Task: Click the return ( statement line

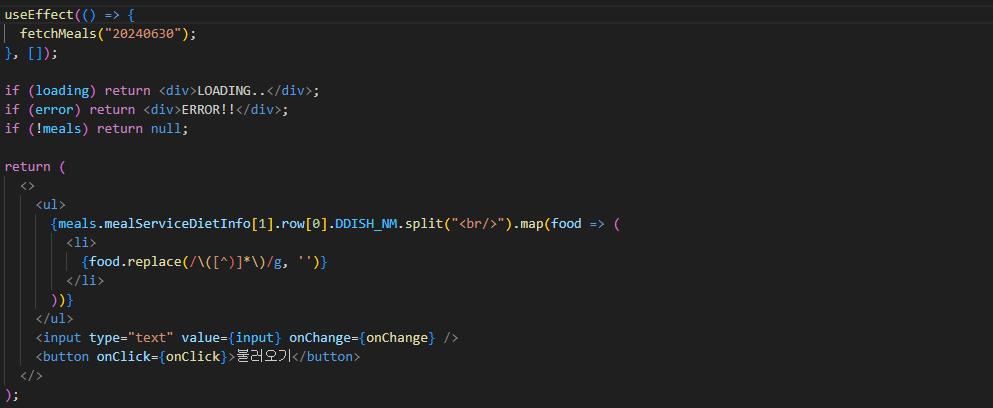Action: (35, 167)
